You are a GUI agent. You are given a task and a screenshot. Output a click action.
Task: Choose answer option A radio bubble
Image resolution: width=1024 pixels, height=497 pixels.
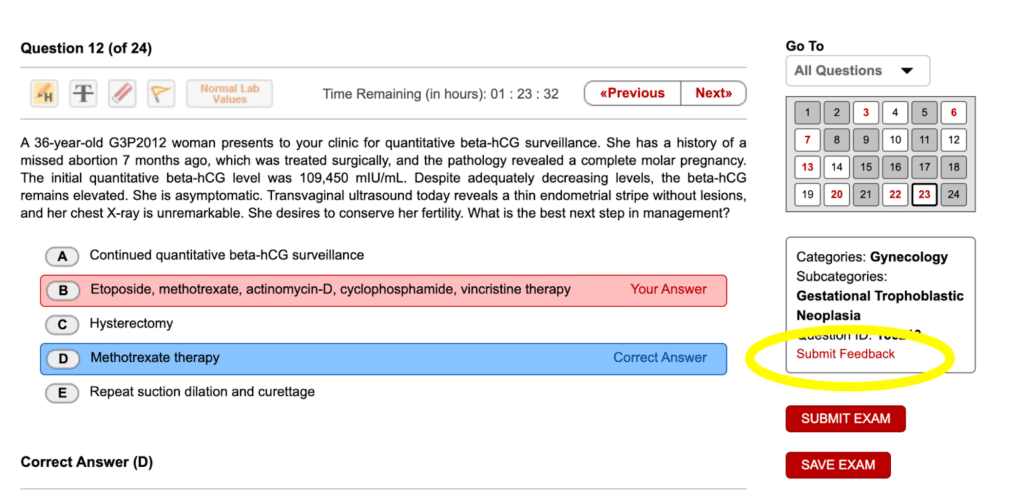62,256
